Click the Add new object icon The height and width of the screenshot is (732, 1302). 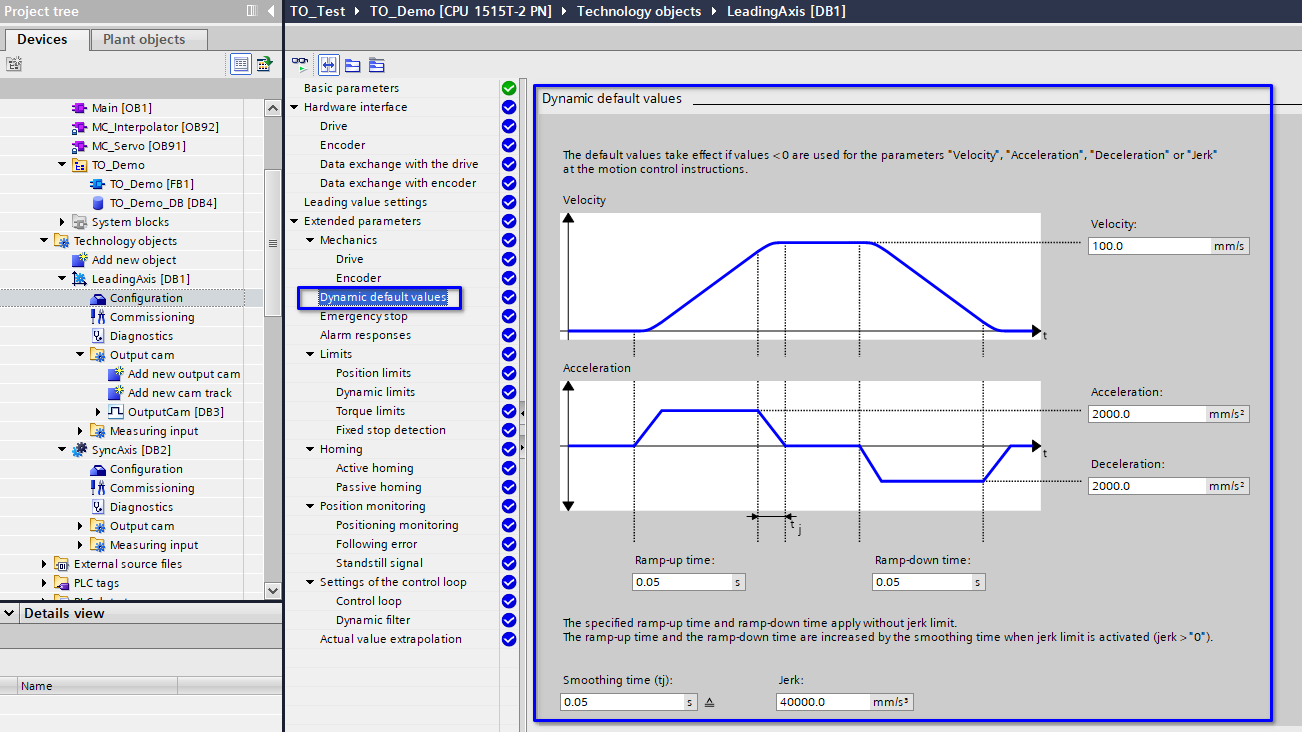click(x=80, y=260)
